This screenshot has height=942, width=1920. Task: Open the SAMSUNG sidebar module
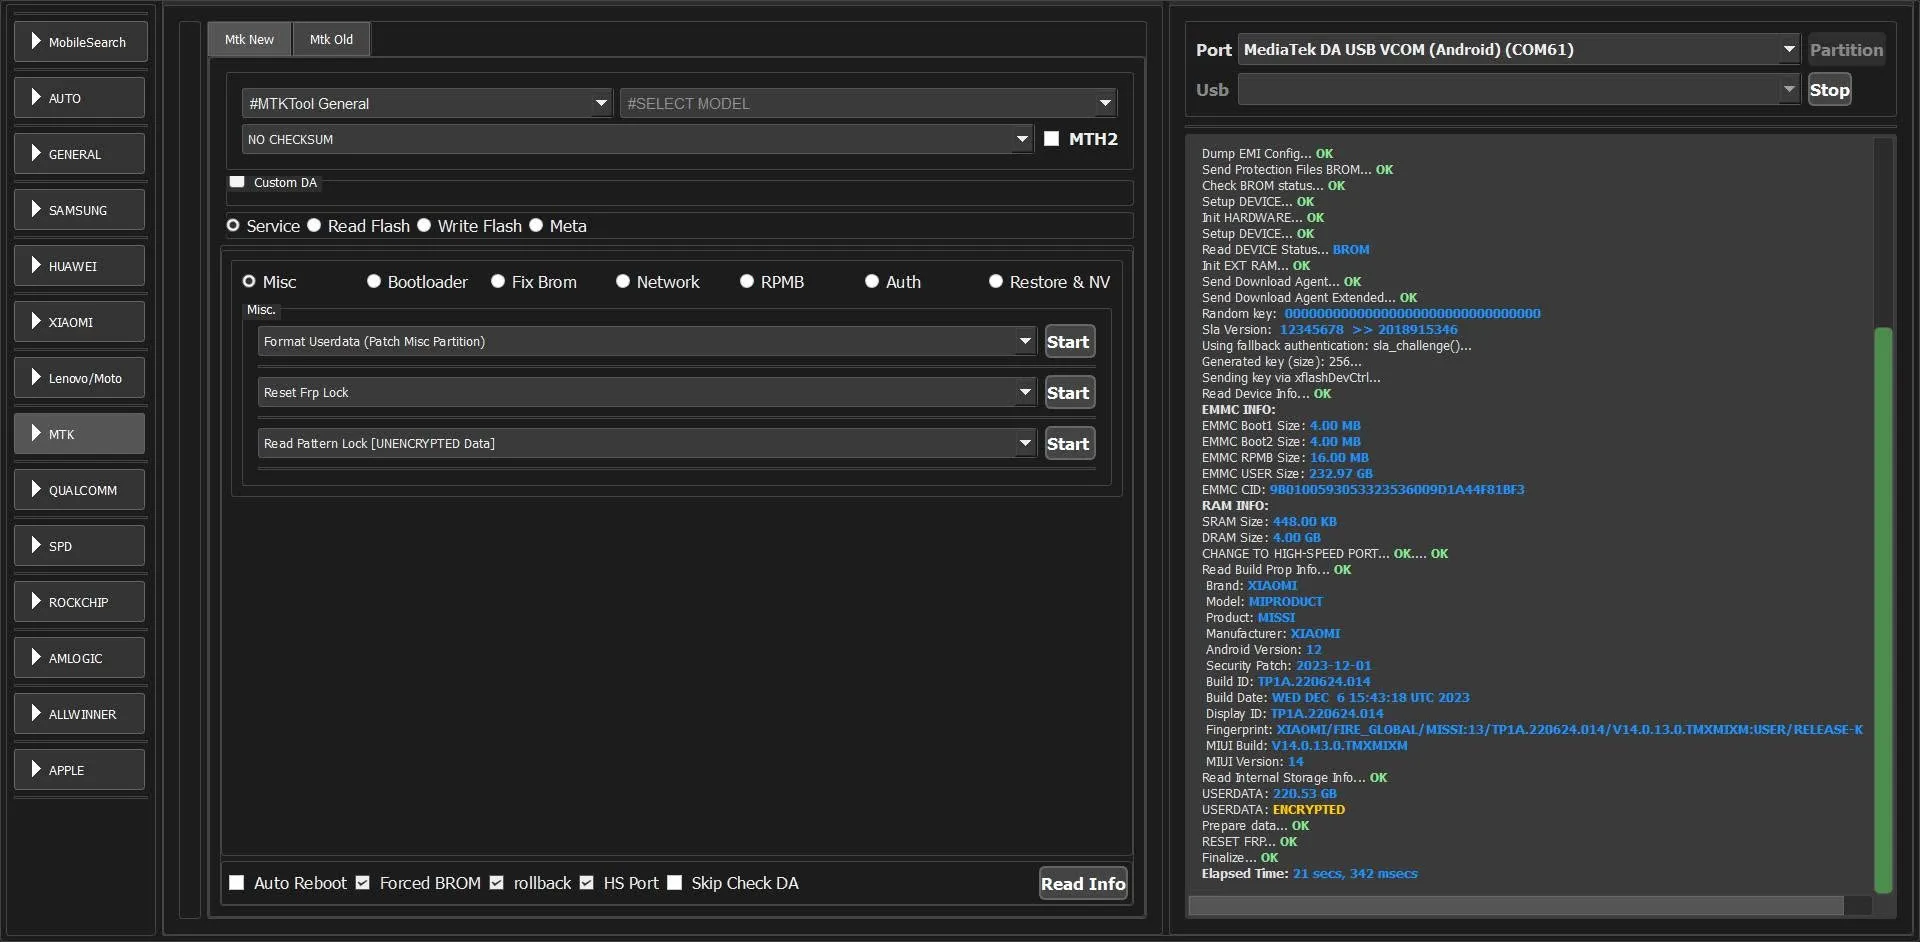pos(80,210)
